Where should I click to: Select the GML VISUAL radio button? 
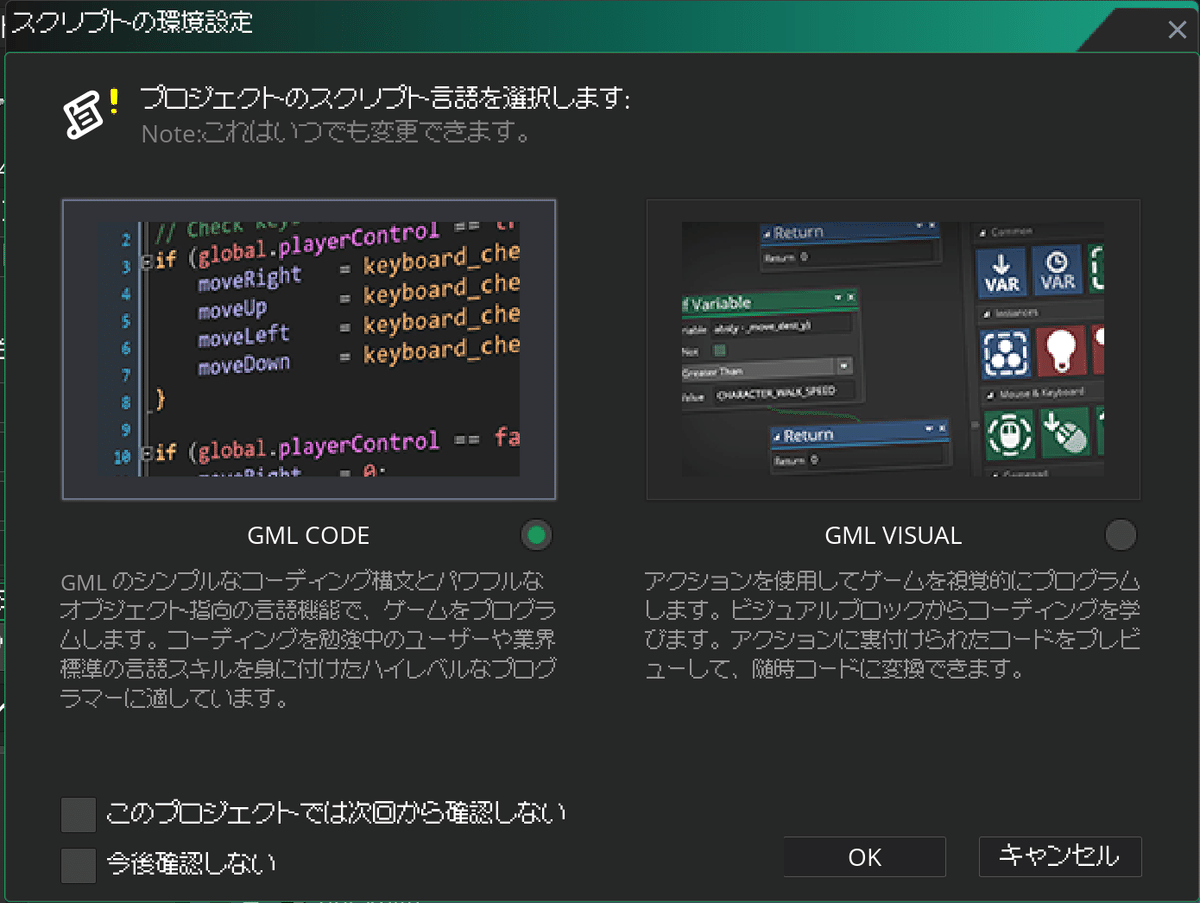[1121, 535]
